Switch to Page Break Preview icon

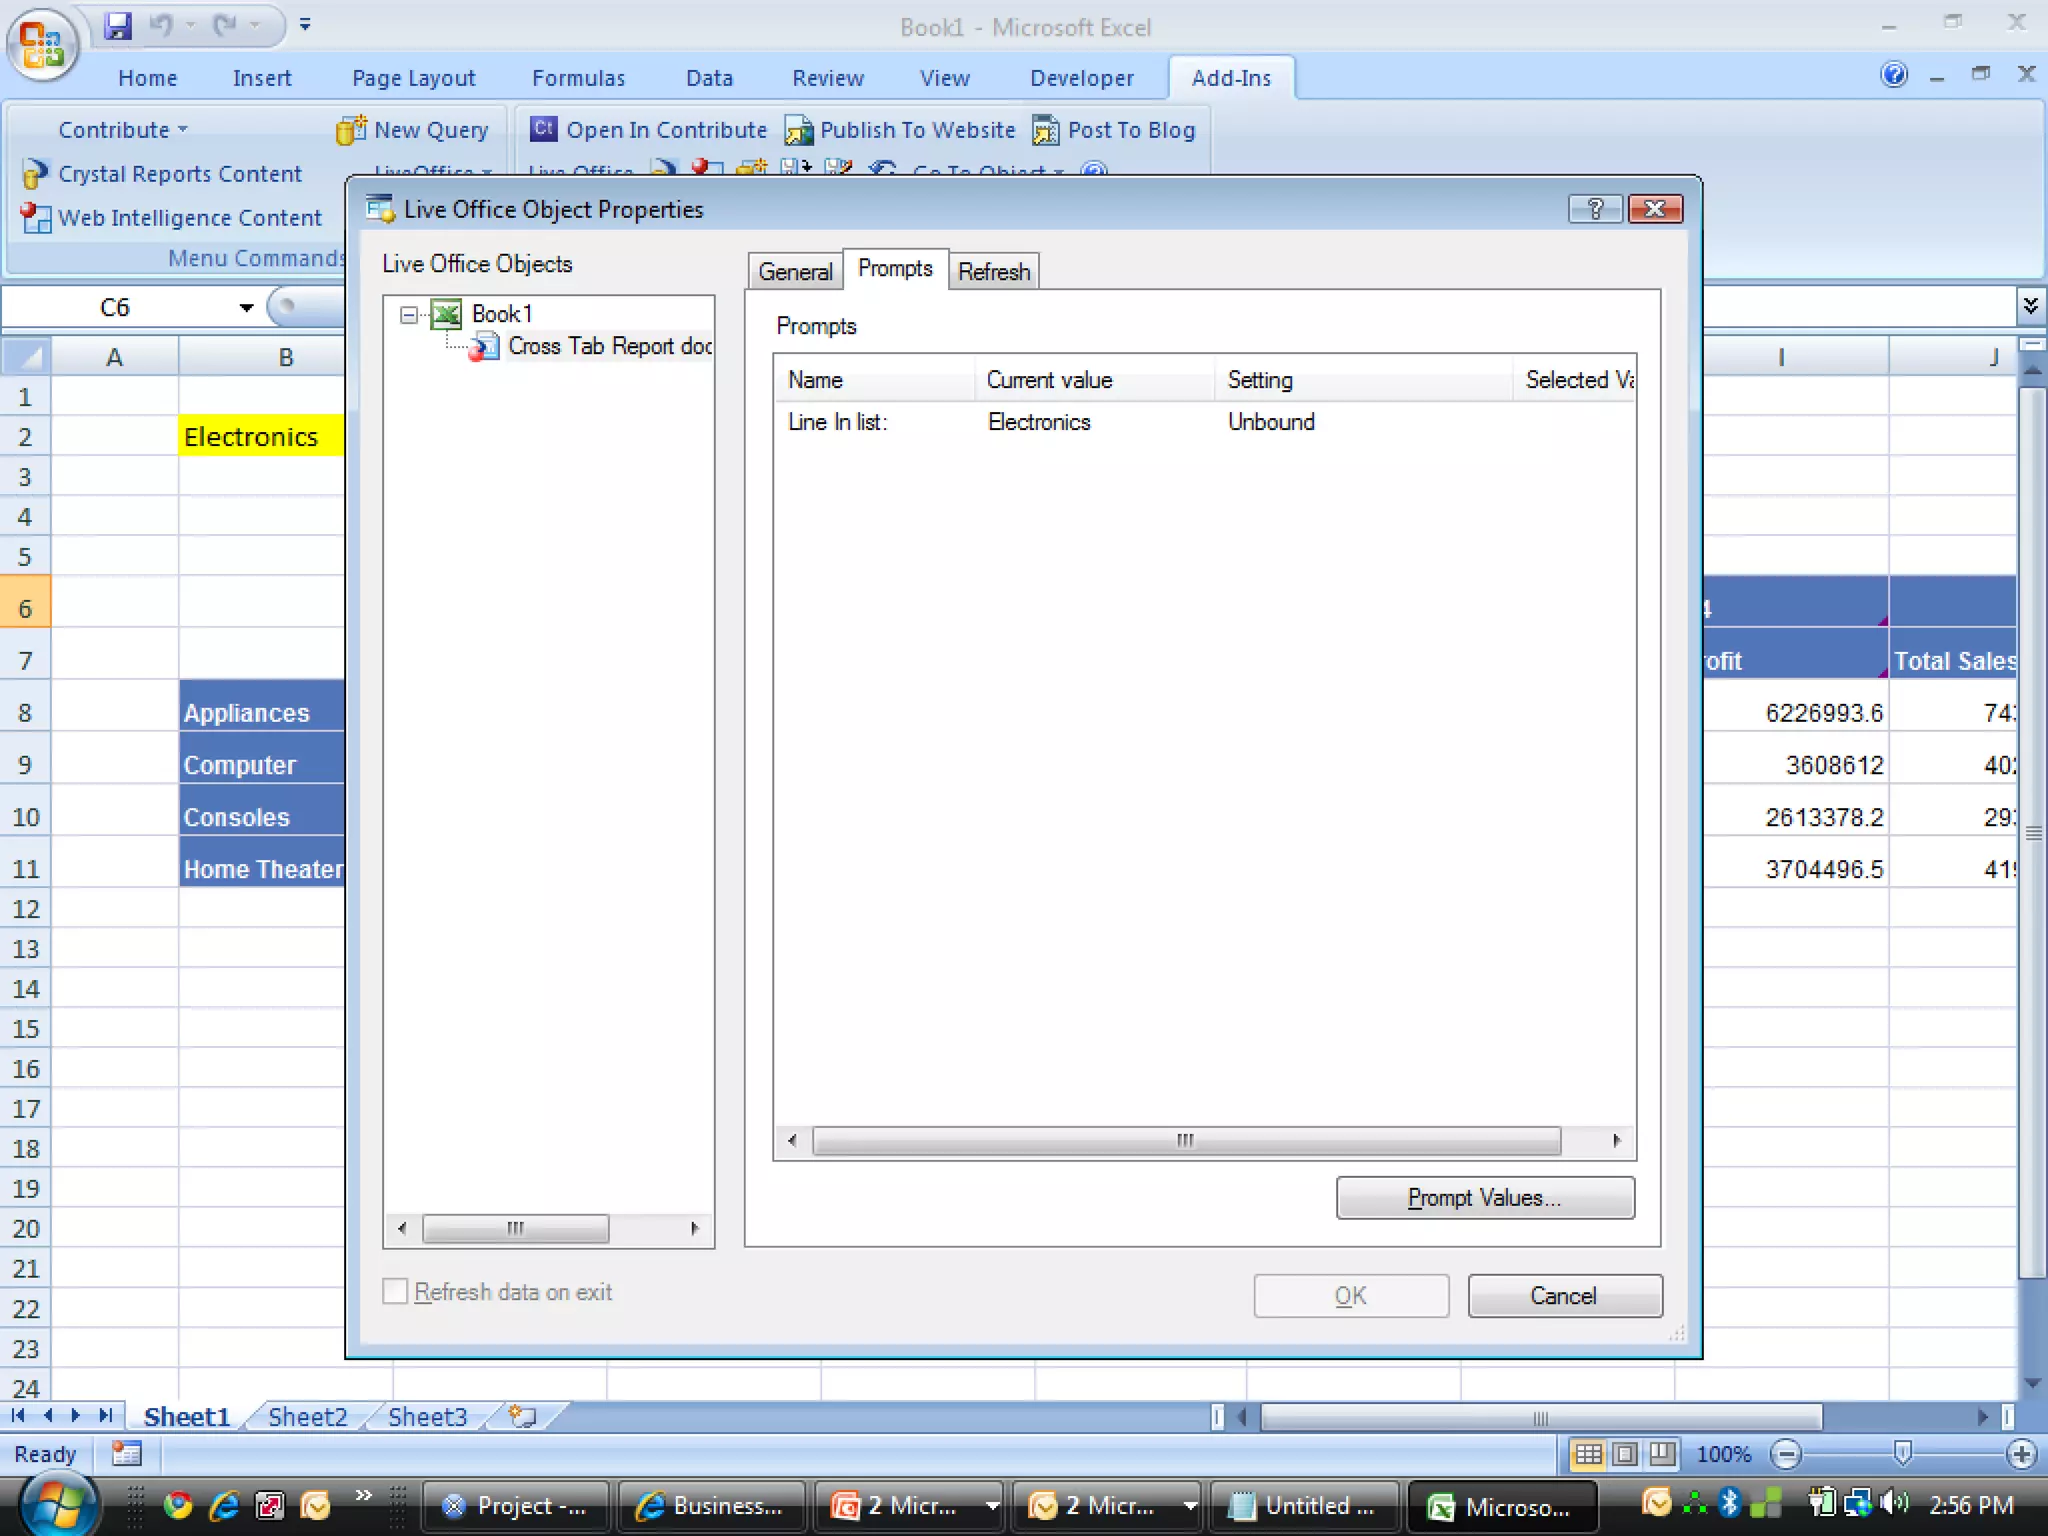1662,1454
